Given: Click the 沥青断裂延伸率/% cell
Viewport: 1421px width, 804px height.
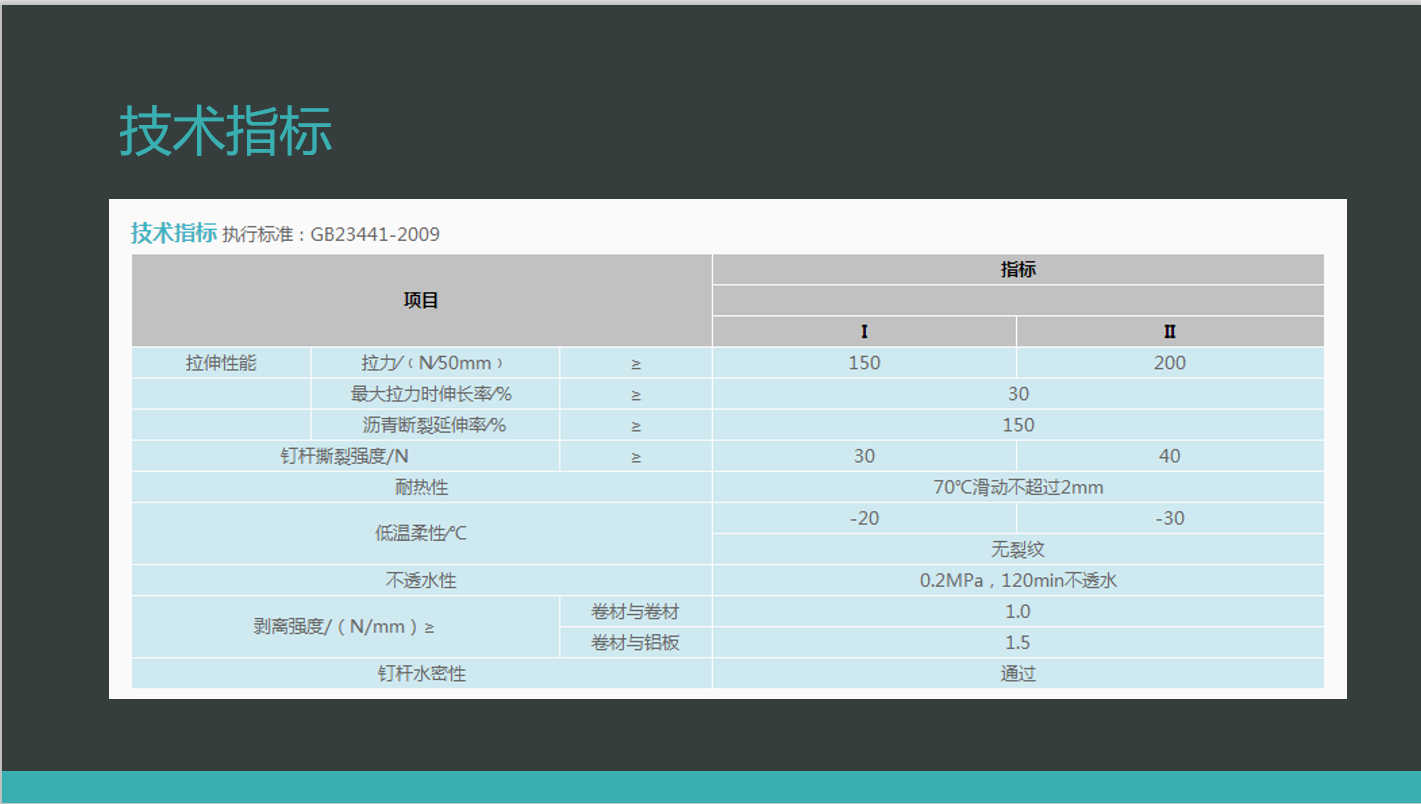Looking at the screenshot, I should [x=435, y=425].
